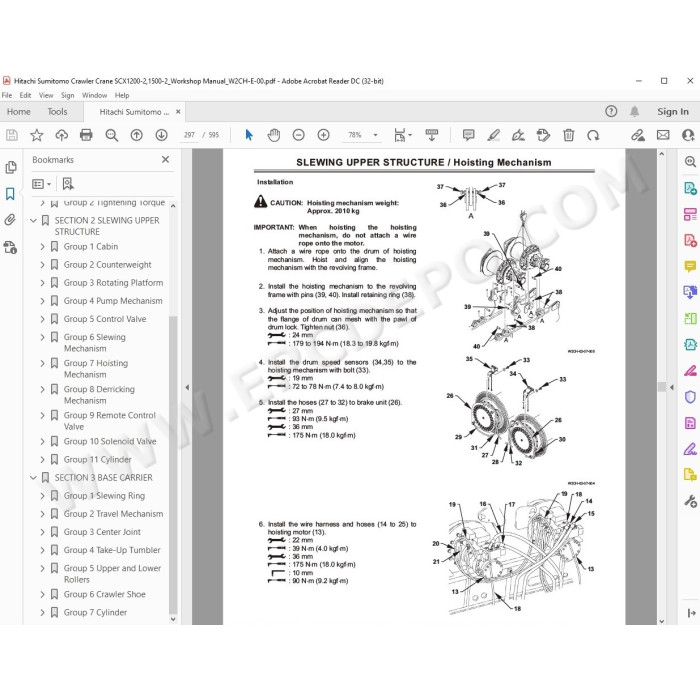This screenshot has height=700, width=700.
Task: Click the bookmarks panel scrollbar thumb
Action: tap(173, 464)
